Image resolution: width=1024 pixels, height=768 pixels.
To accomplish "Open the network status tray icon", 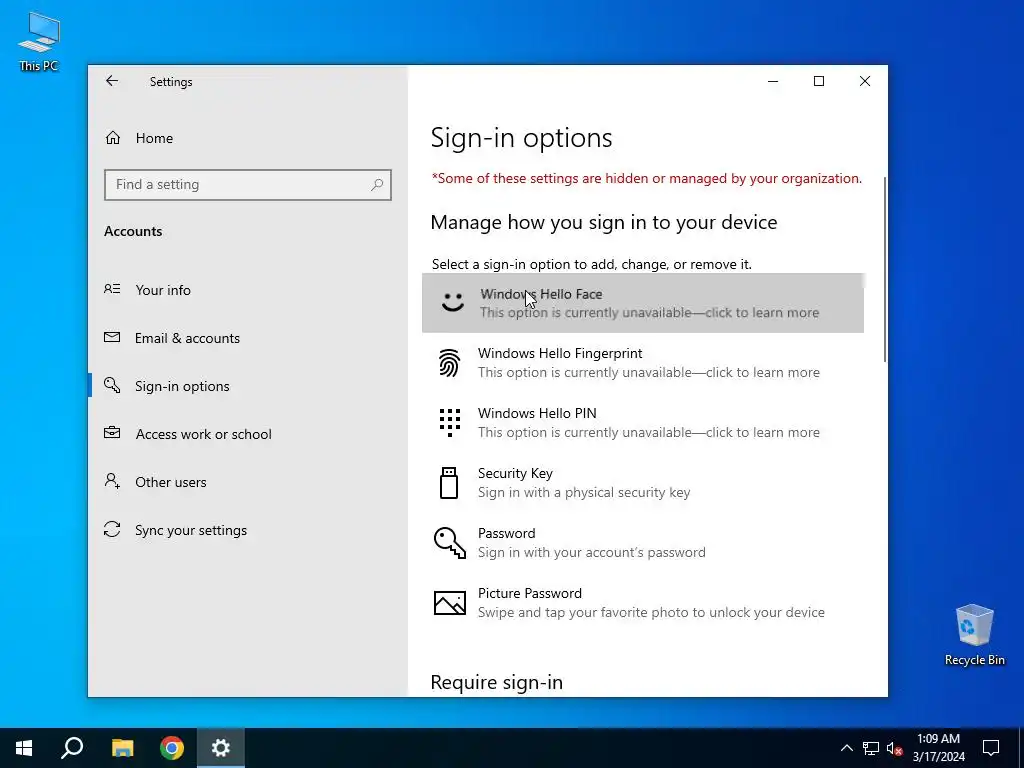I will pyautogui.click(x=871, y=748).
